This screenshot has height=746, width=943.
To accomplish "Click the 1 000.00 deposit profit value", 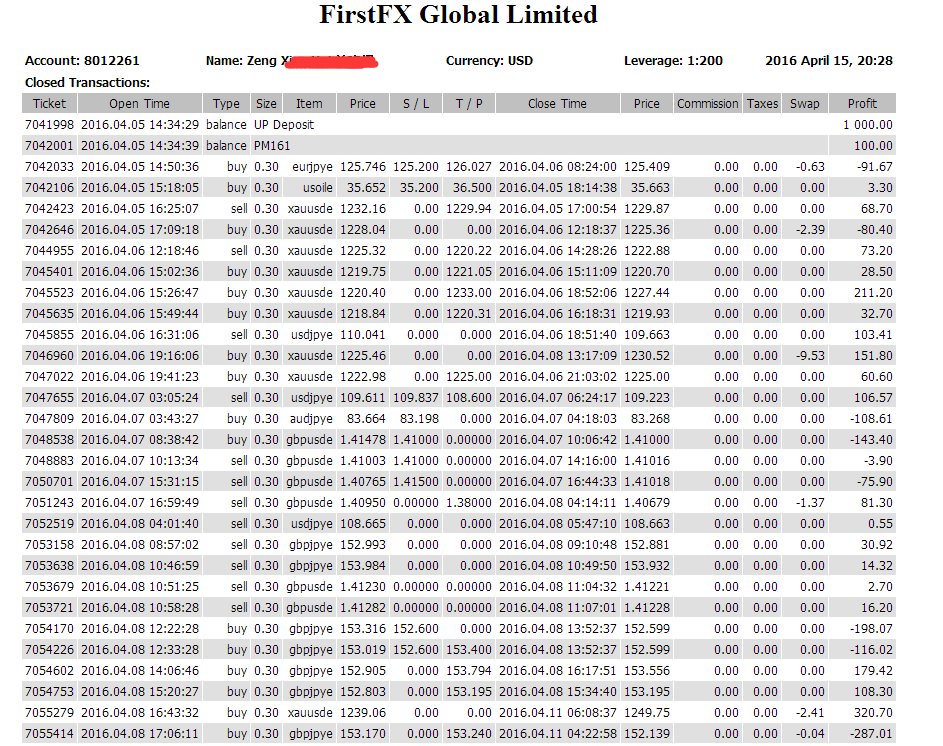I will 867,125.
